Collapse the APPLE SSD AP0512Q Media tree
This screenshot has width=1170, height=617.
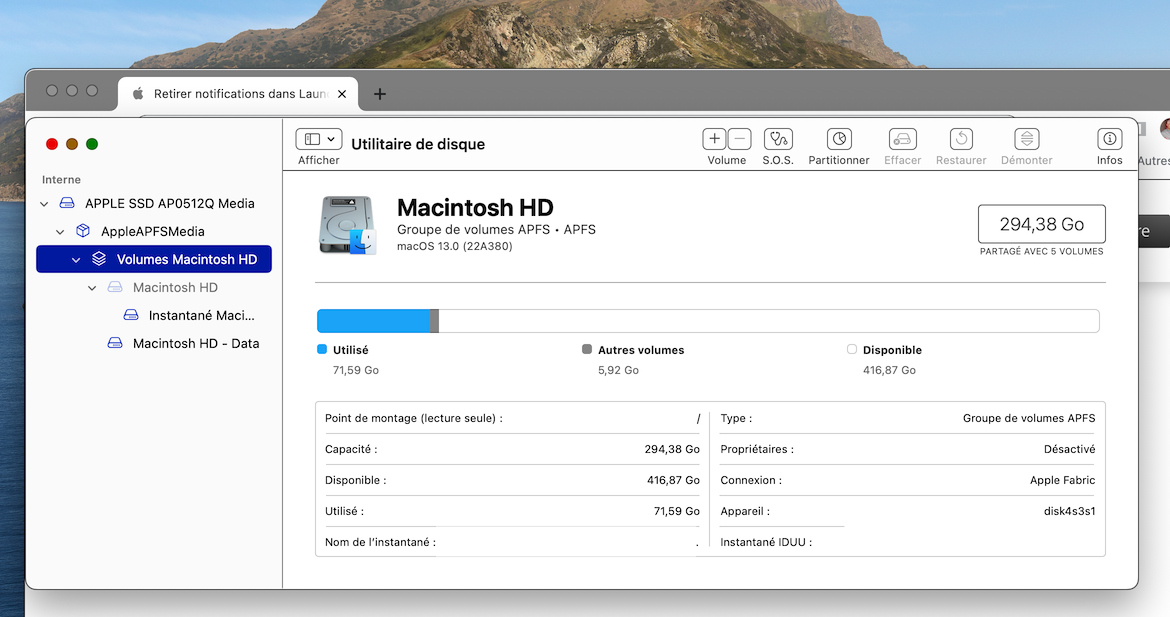pos(44,204)
